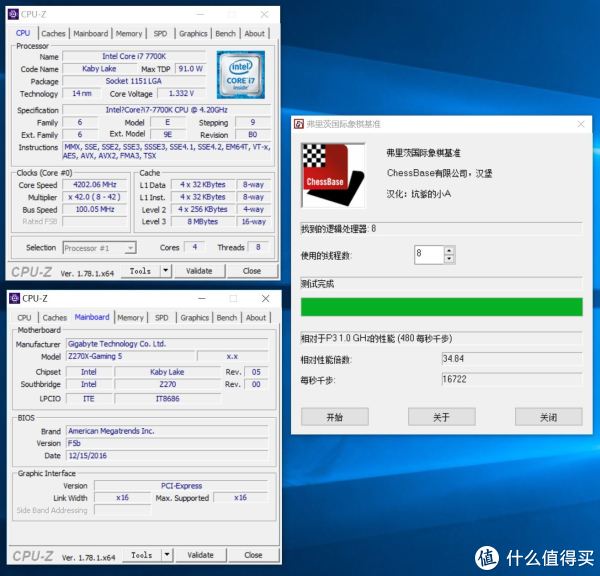Decrease thread count with down spinner arrow
This screenshot has height=576, width=600.
(449, 259)
